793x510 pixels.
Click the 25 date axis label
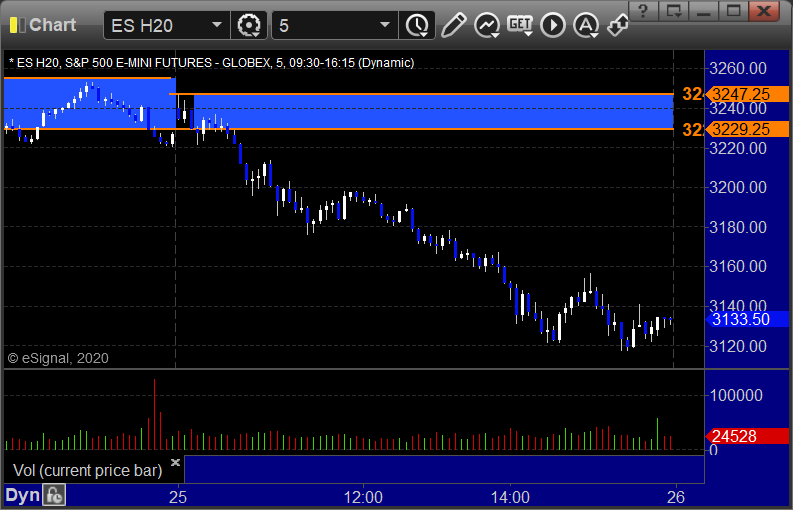[178, 497]
